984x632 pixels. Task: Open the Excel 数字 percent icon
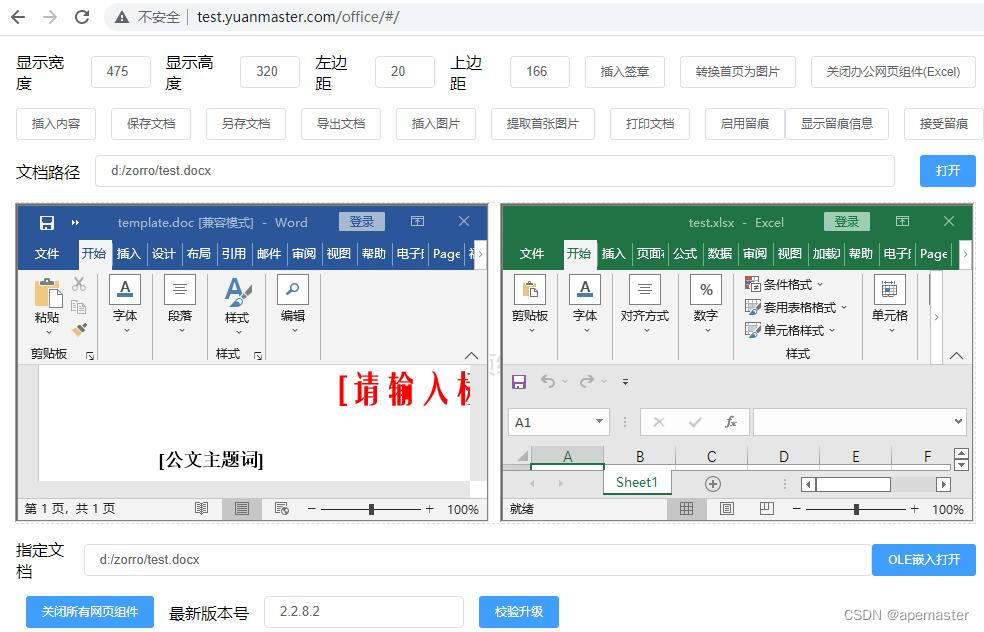click(x=706, y=290)
